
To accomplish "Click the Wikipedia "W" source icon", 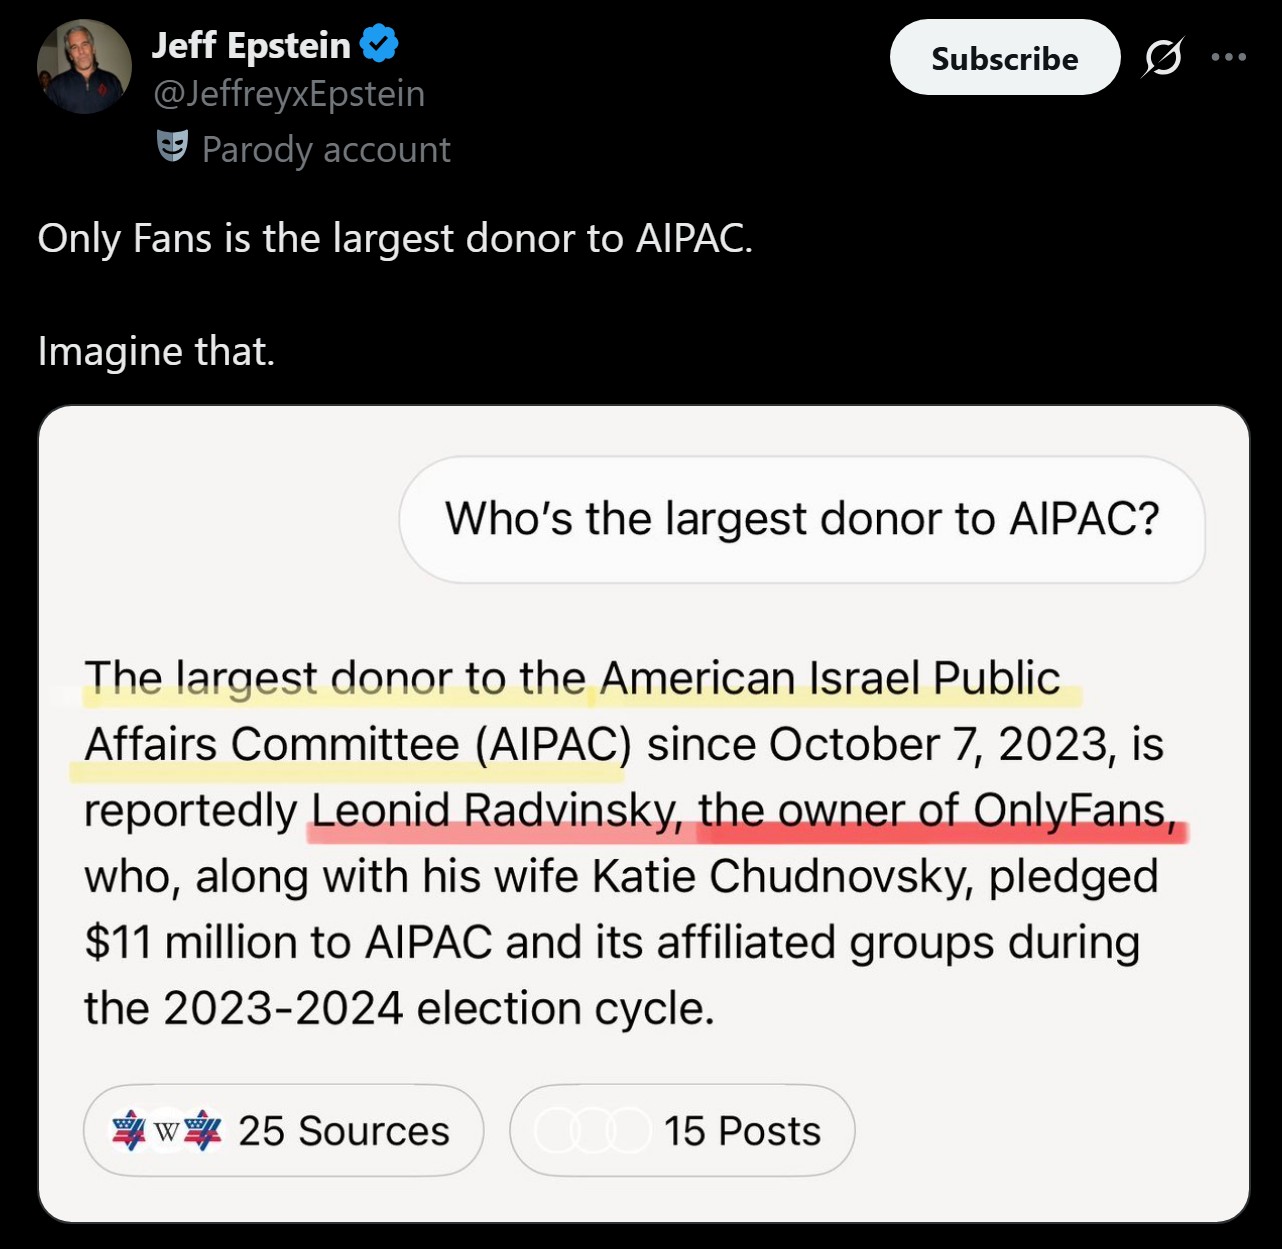I will 166,1131.
